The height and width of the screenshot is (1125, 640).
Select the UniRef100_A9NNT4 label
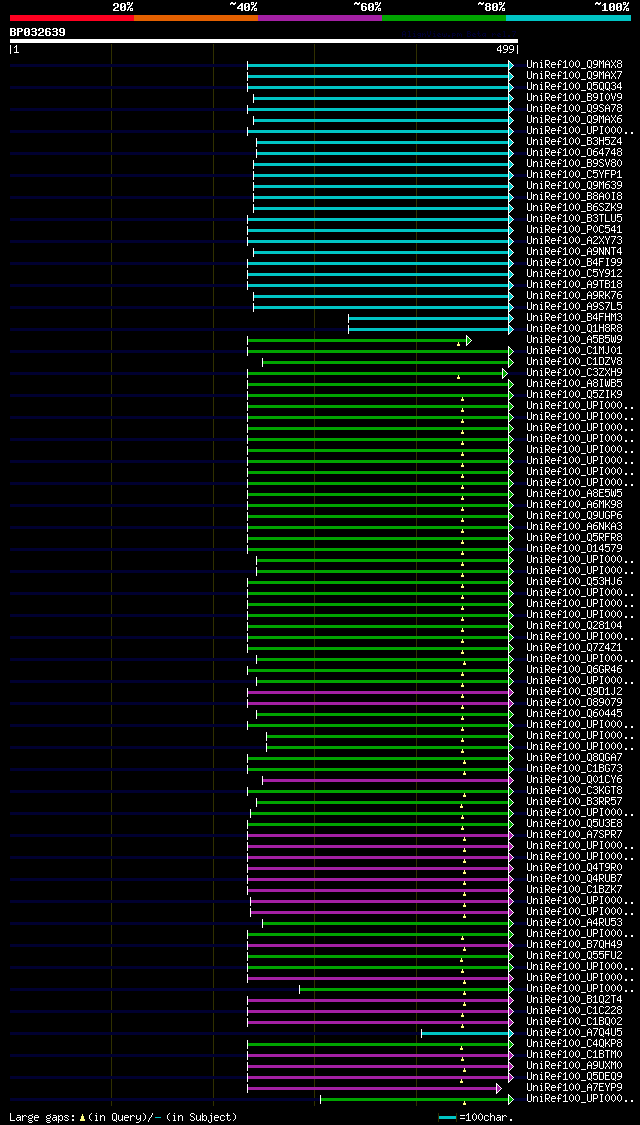(574, 252)
